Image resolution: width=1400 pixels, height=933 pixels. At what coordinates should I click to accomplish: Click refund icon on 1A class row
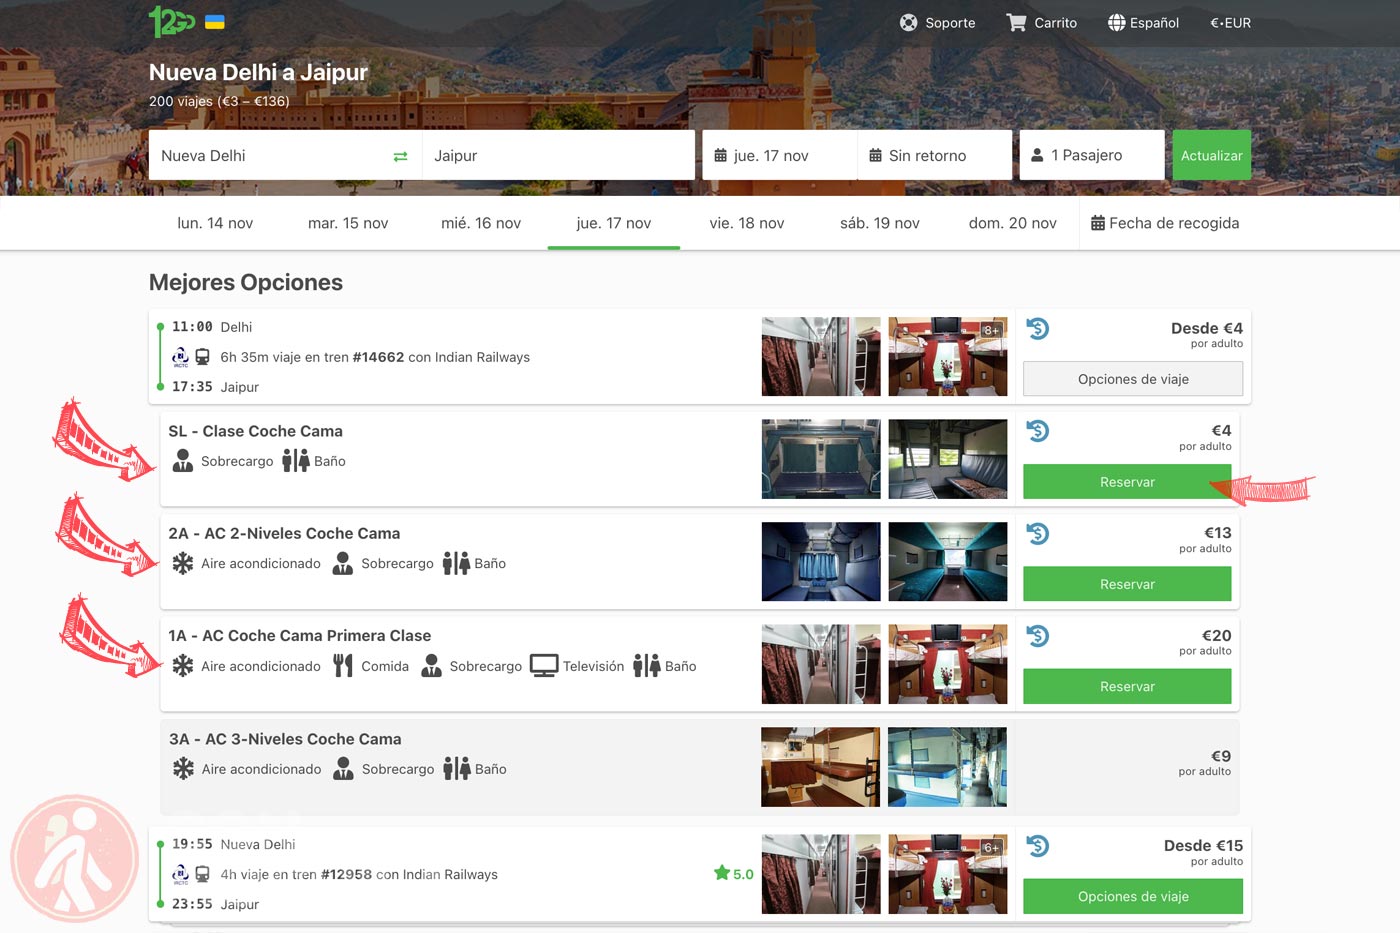coord(1038,636)
